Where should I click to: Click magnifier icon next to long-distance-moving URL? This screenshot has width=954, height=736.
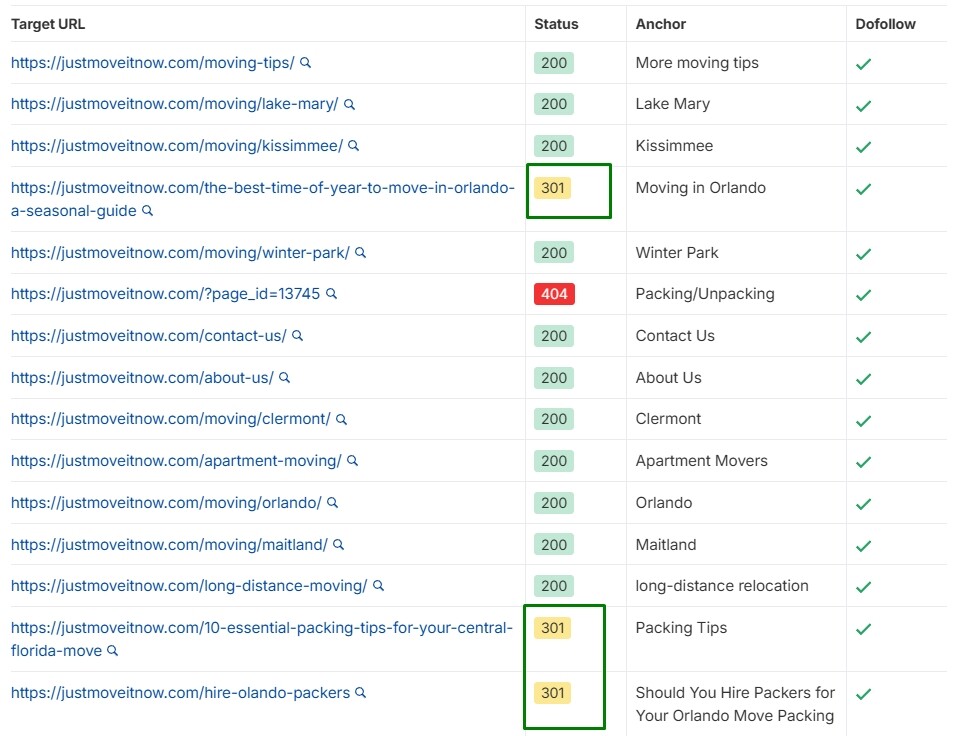point(378,586)
